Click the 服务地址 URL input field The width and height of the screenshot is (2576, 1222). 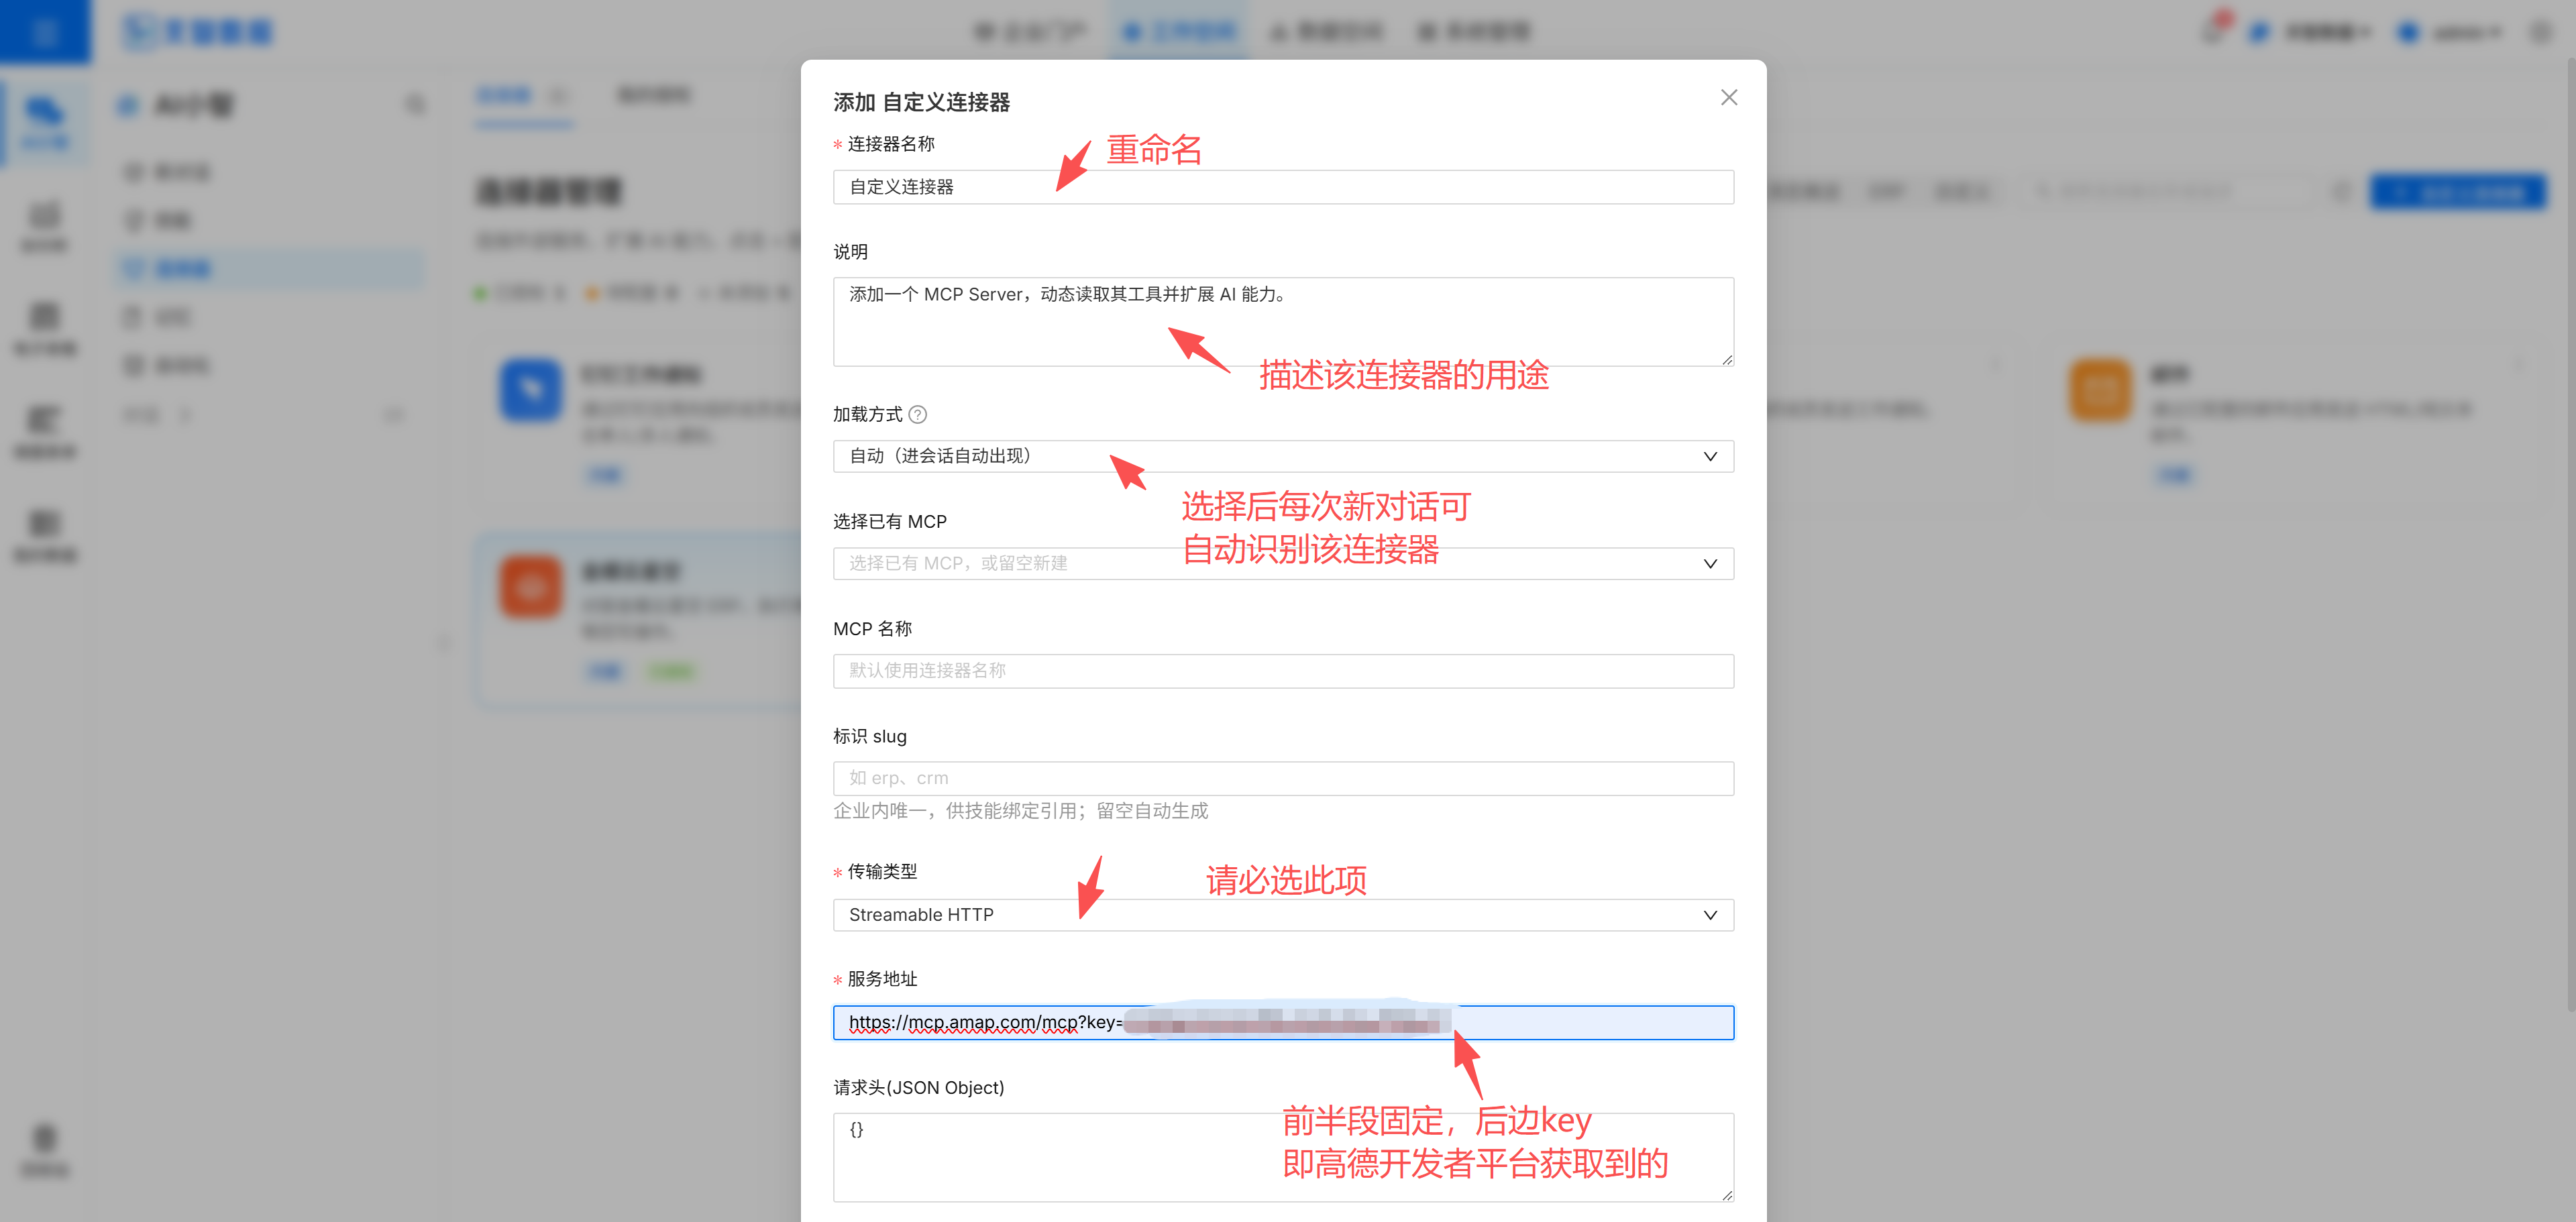coord(1283,1022)
